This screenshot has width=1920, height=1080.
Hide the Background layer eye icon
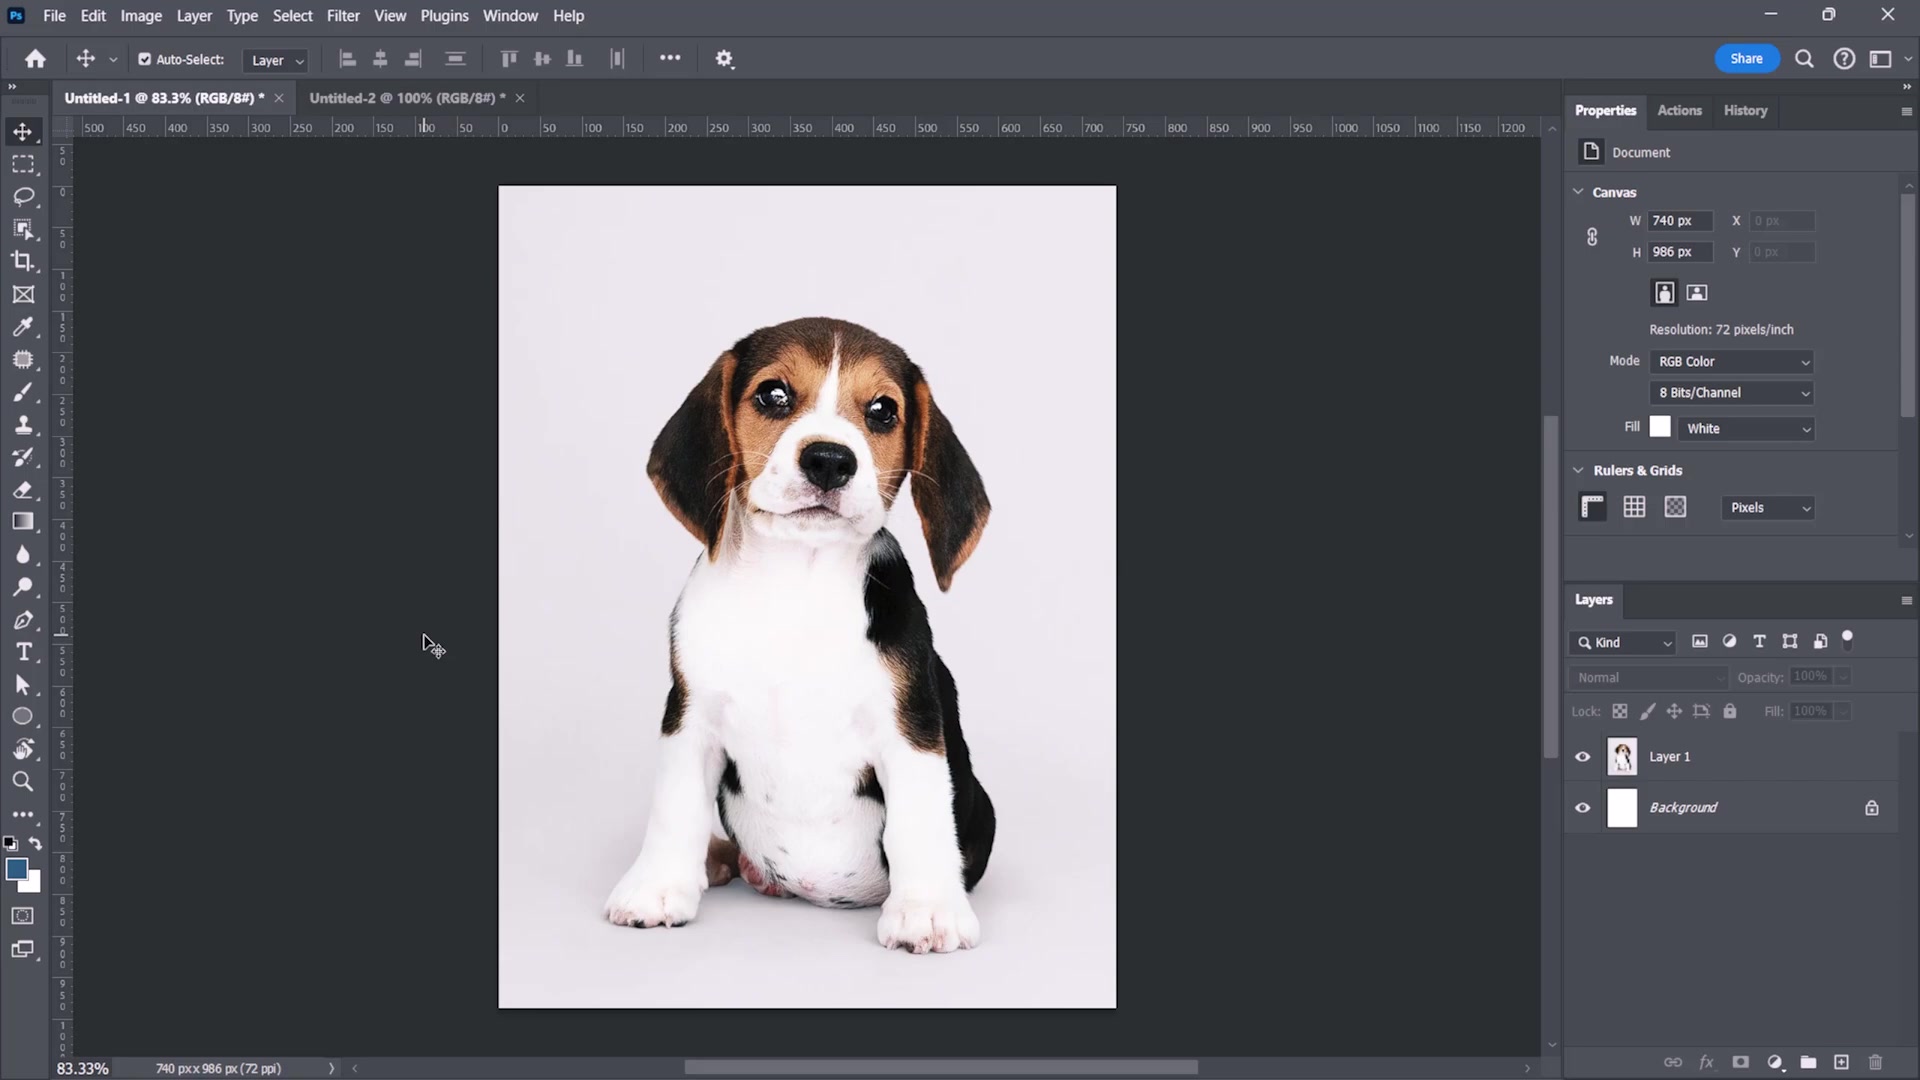(1582, 808)
